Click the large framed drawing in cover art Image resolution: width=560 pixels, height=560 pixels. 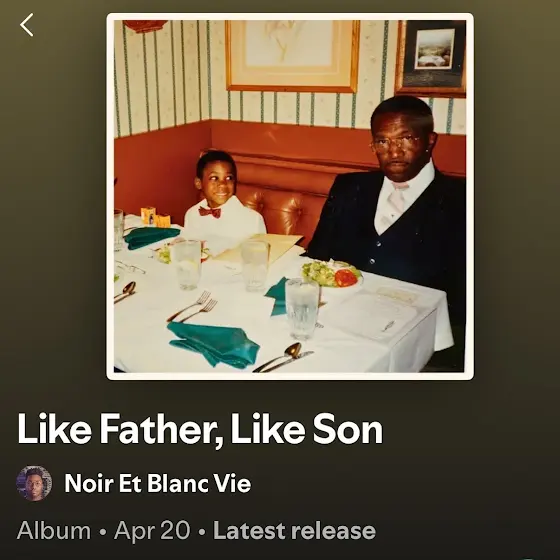(x=292, y=56)
